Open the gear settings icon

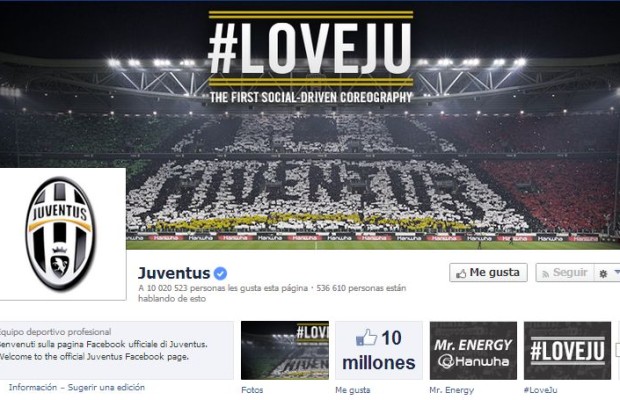point(603,274)
